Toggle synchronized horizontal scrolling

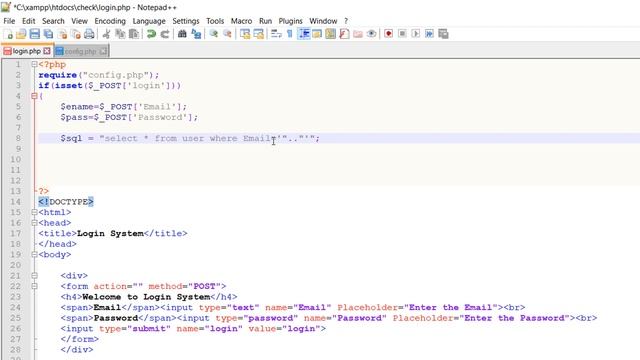[259, 34]
